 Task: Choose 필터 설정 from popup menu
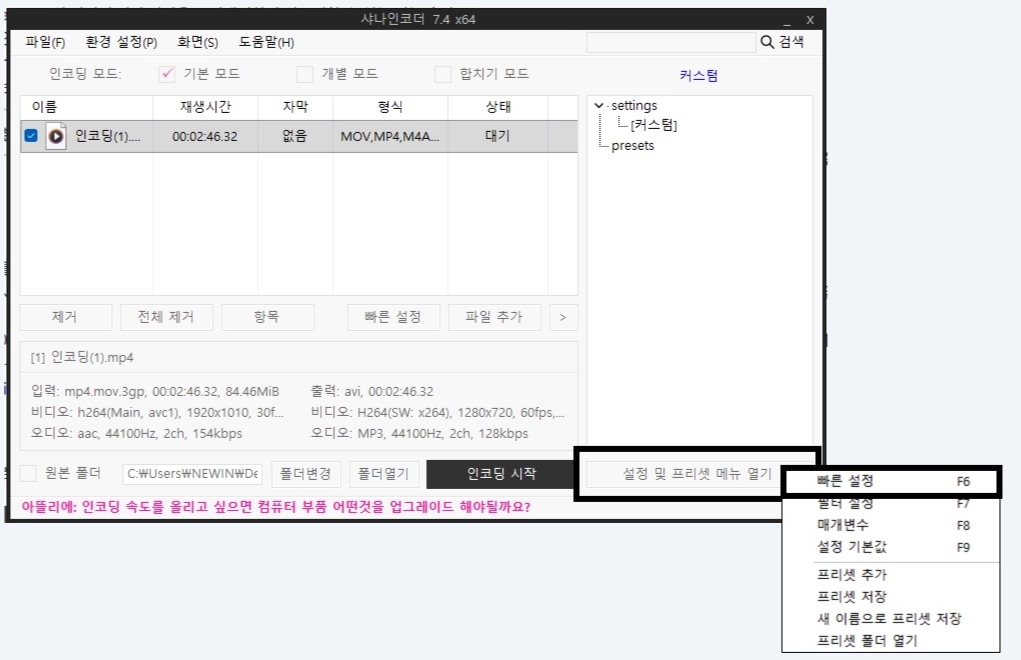(x=891, y=503)
